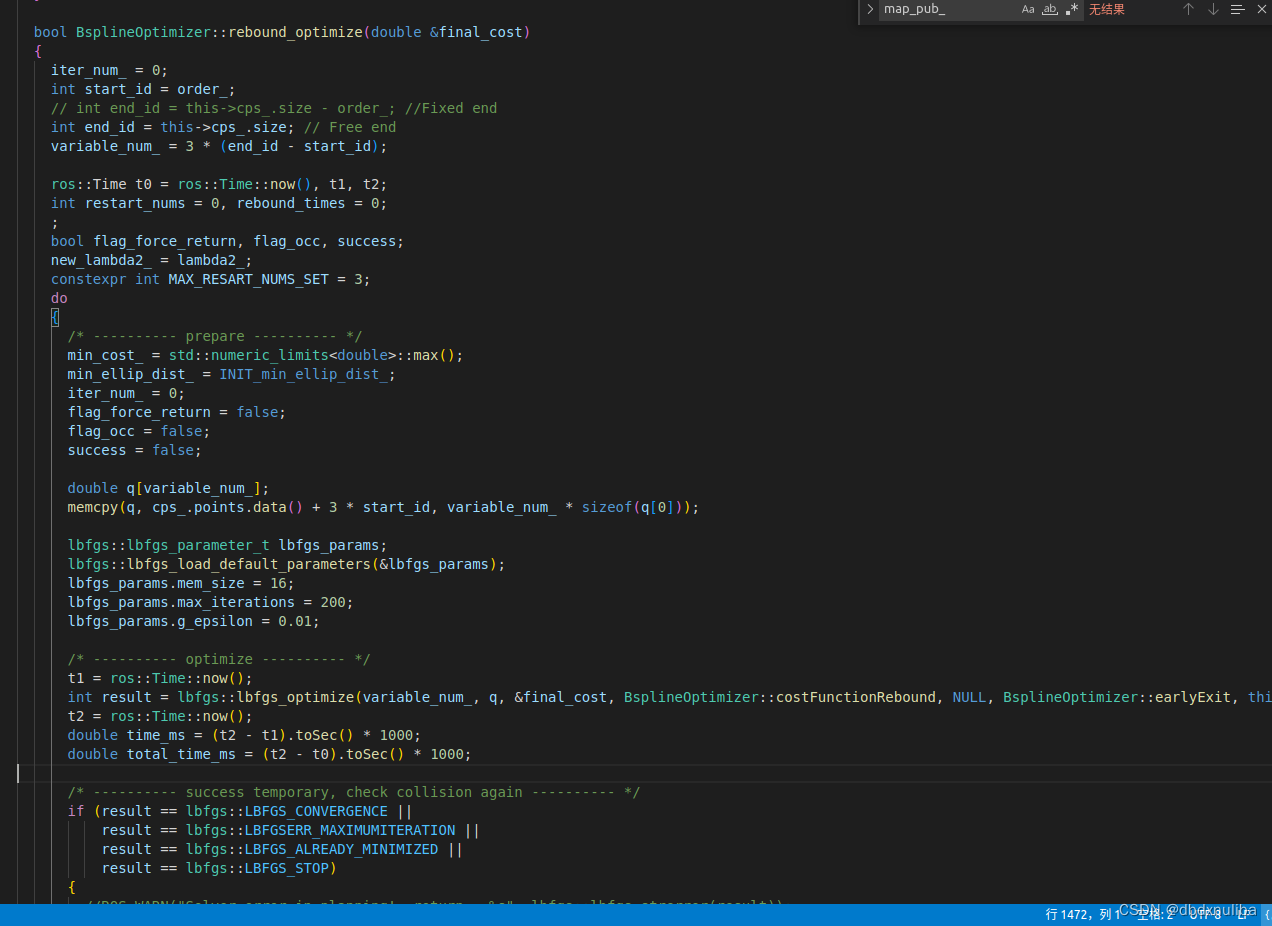
Task: Enable regular expression (.*) search mode
Action: [1070, 10]
